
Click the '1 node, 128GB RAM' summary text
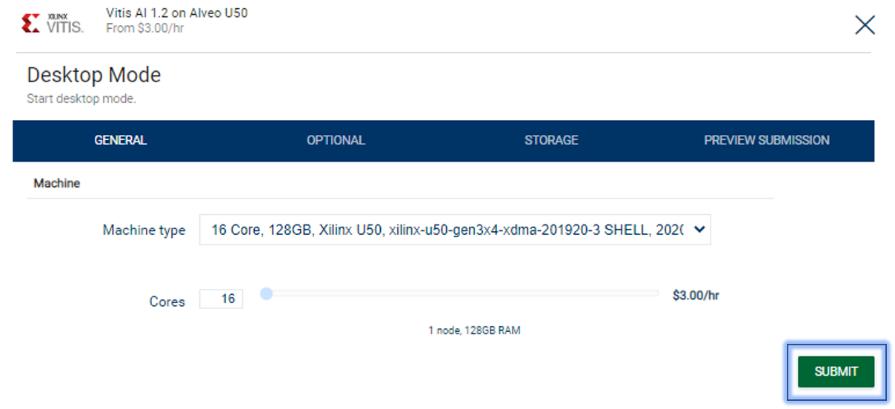474,330
